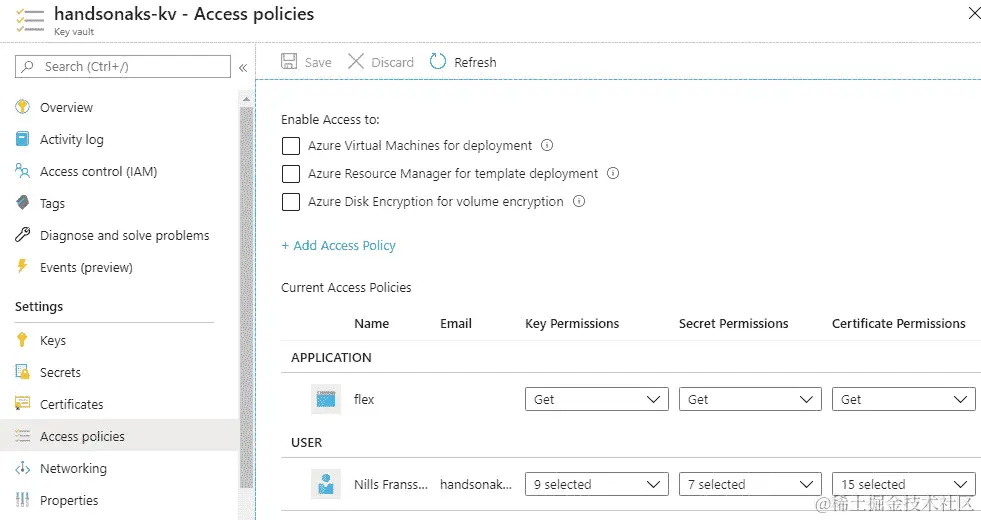Collapse the sidebar with the double-chevron
Viewport: 981px width, 520px height.
(x=242, y=67)
